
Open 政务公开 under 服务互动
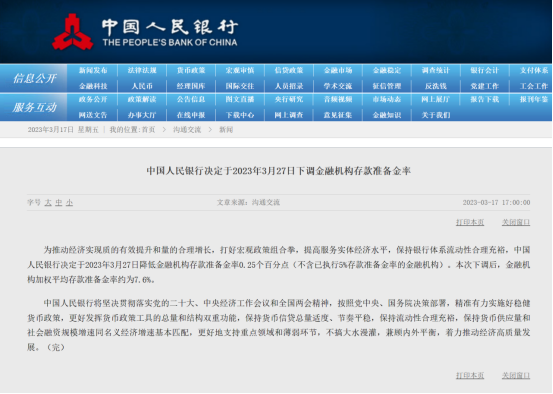pos(93,99)
